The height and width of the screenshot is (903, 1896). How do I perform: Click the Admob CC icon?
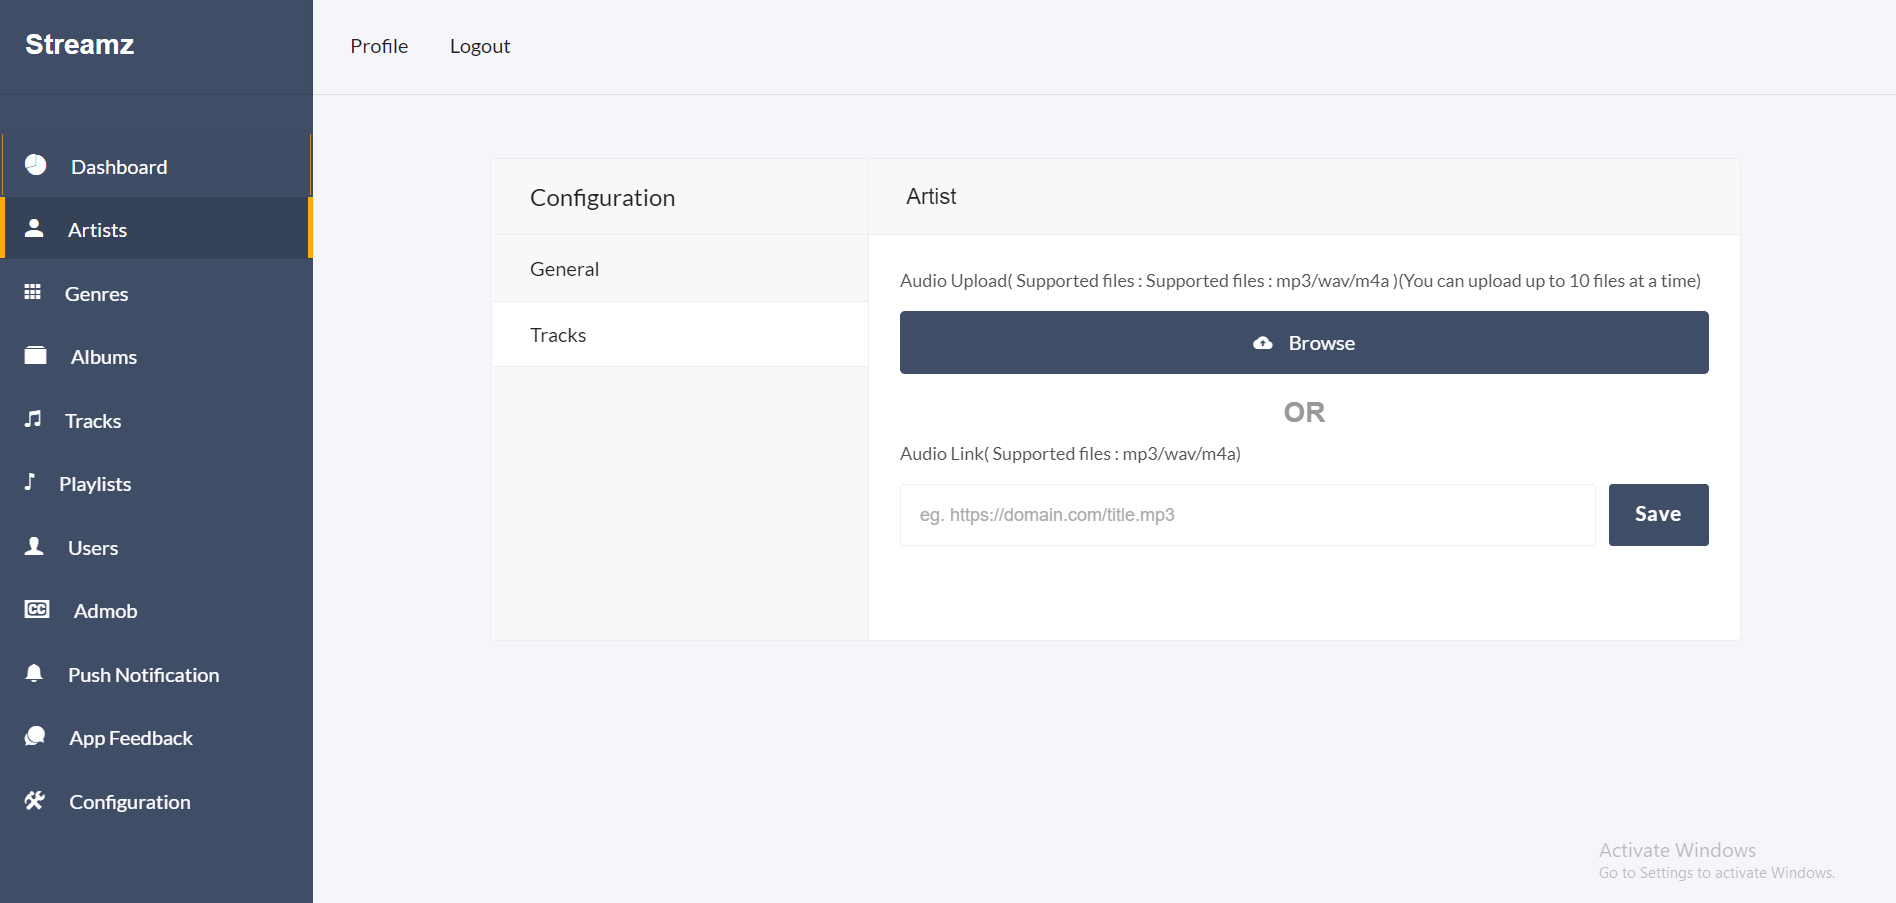coord(37,609)
